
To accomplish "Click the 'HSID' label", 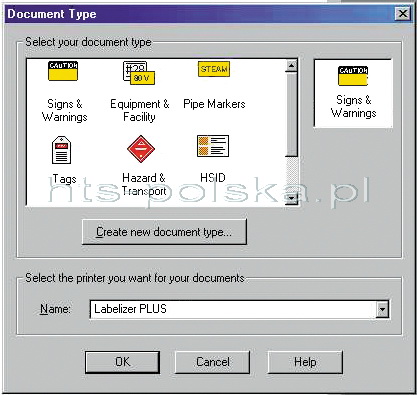I will pos(213,178).
